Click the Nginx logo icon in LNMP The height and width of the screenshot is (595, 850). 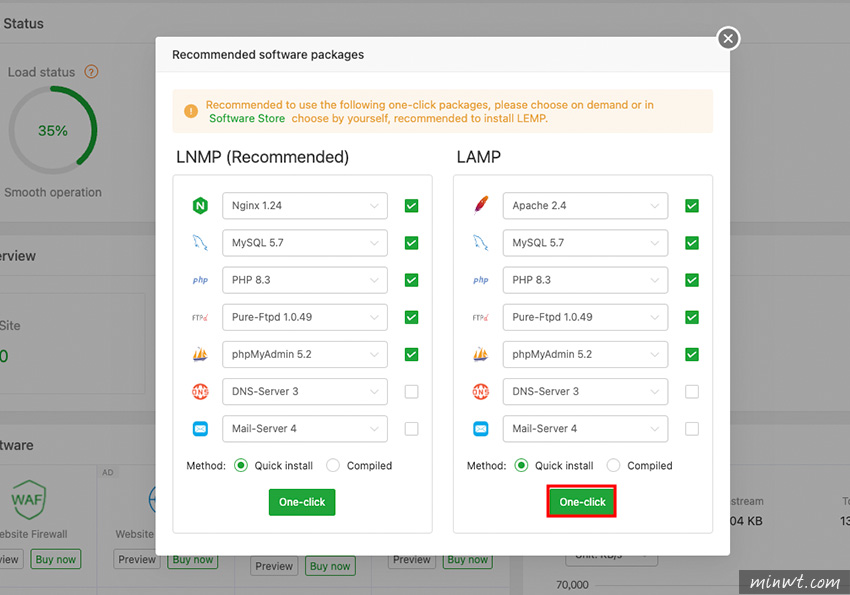(200, 206)
